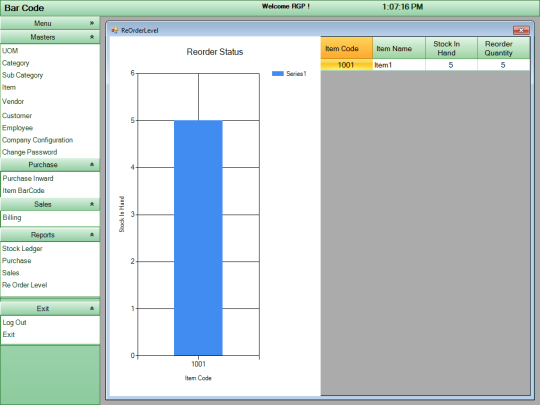Select Stock In Hand value 5 cell
This screenshot has height=405, width=540.
pos(451,65)
